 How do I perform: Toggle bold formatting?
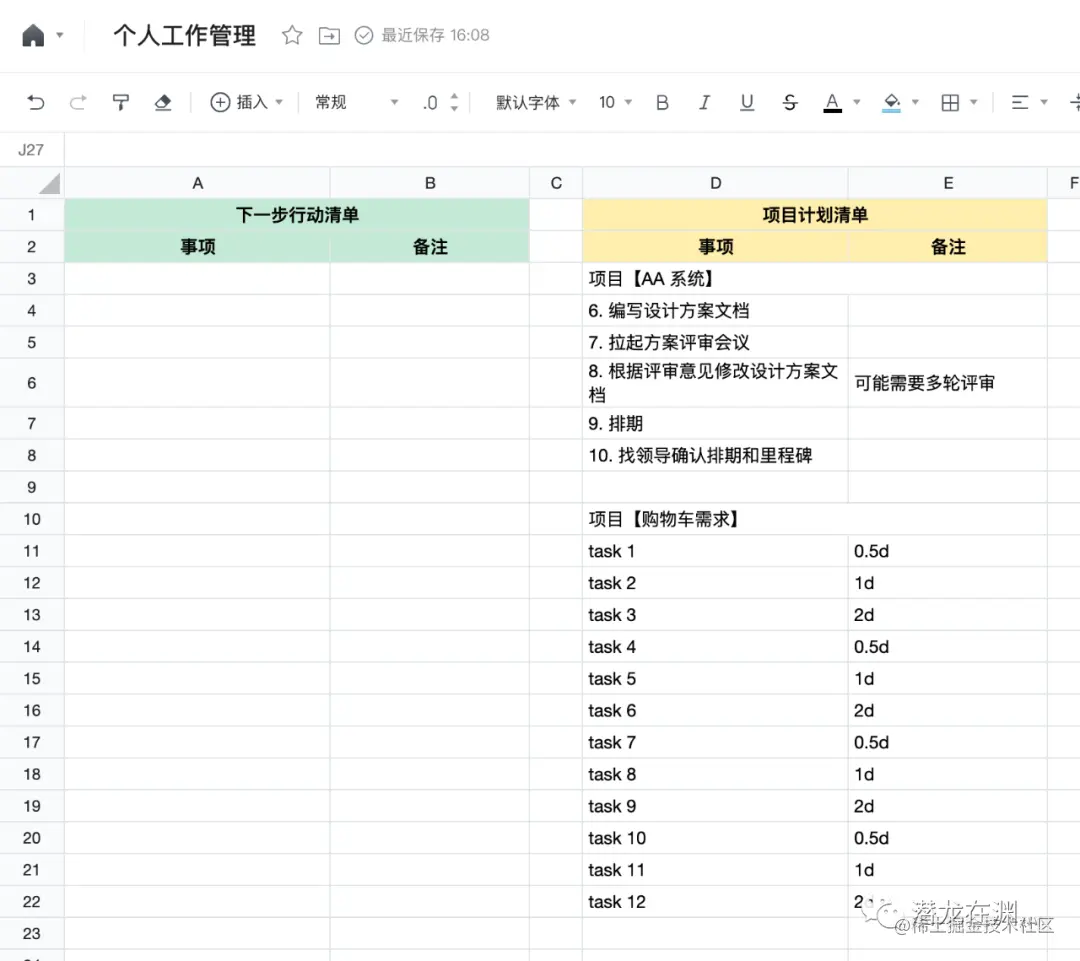coord(662,102)
